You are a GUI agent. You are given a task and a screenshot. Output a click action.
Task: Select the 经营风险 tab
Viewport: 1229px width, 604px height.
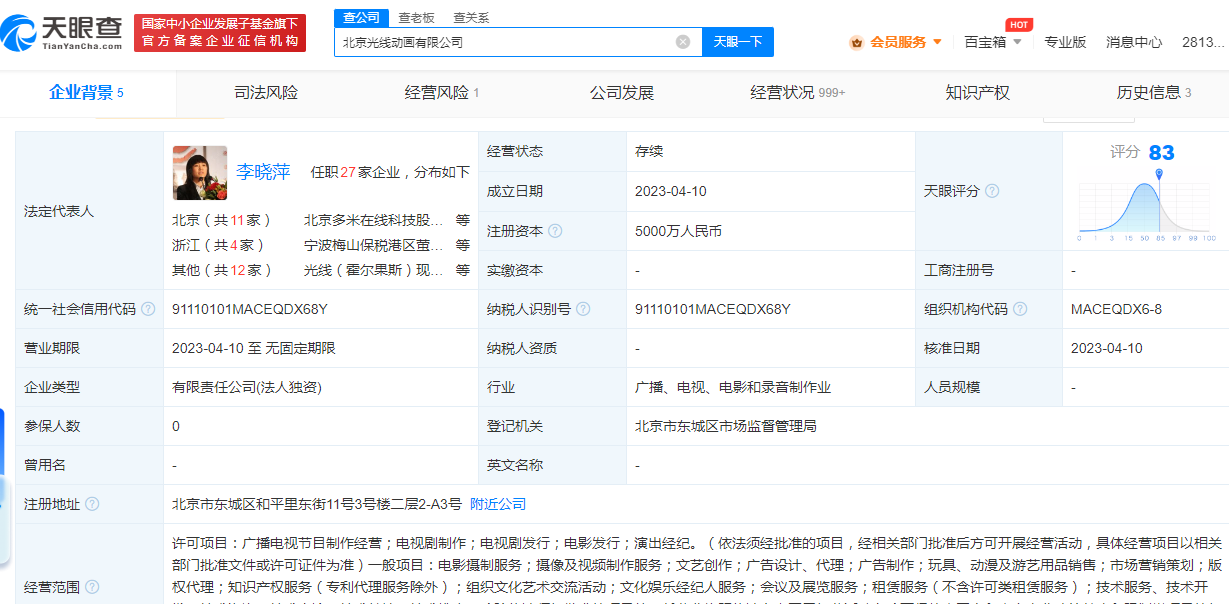[x=442, y=93]
